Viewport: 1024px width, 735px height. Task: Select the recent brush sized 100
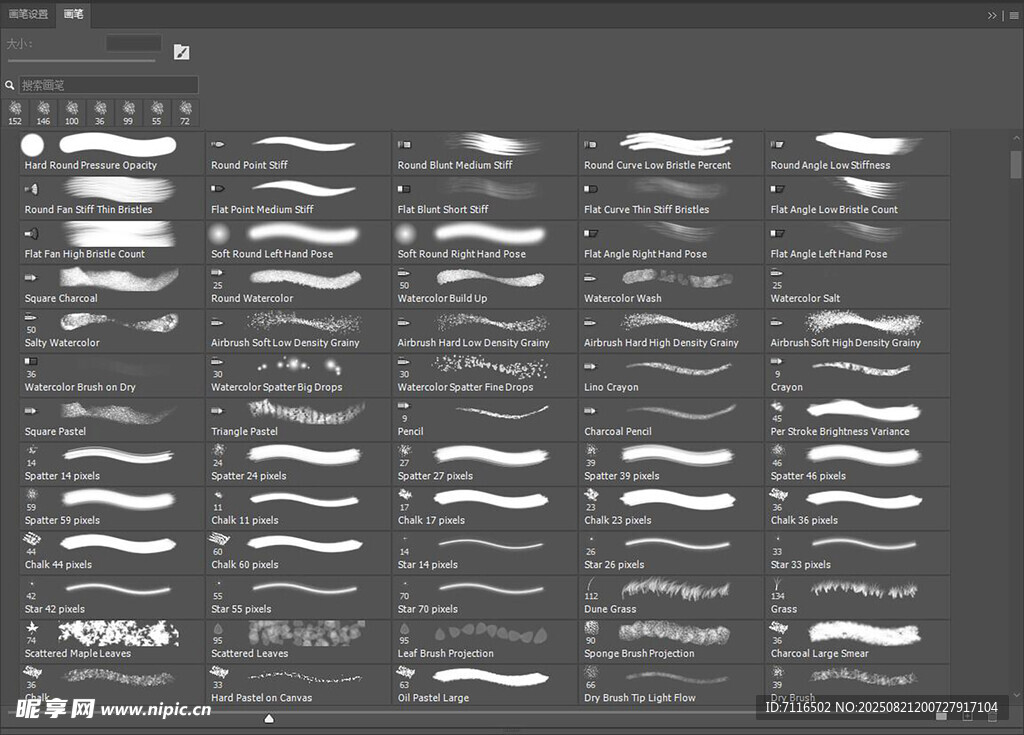point(72,112)
